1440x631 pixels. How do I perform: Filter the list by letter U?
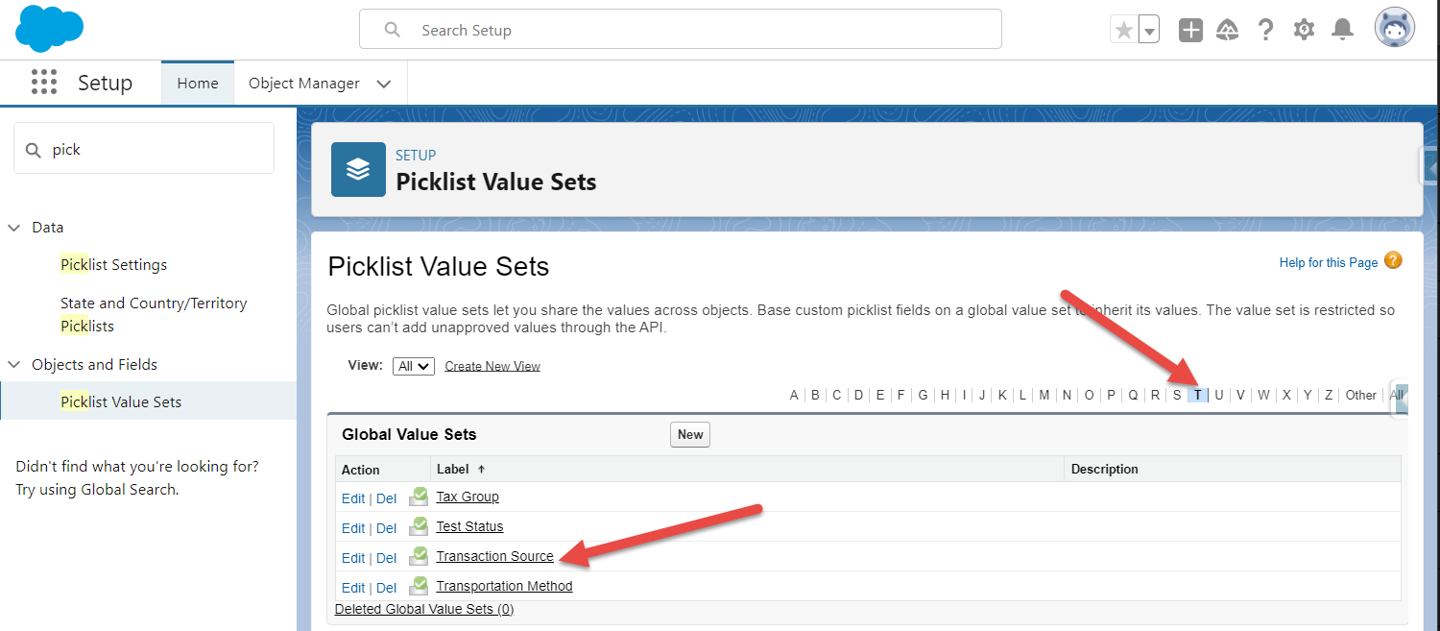pos(1219,395)
